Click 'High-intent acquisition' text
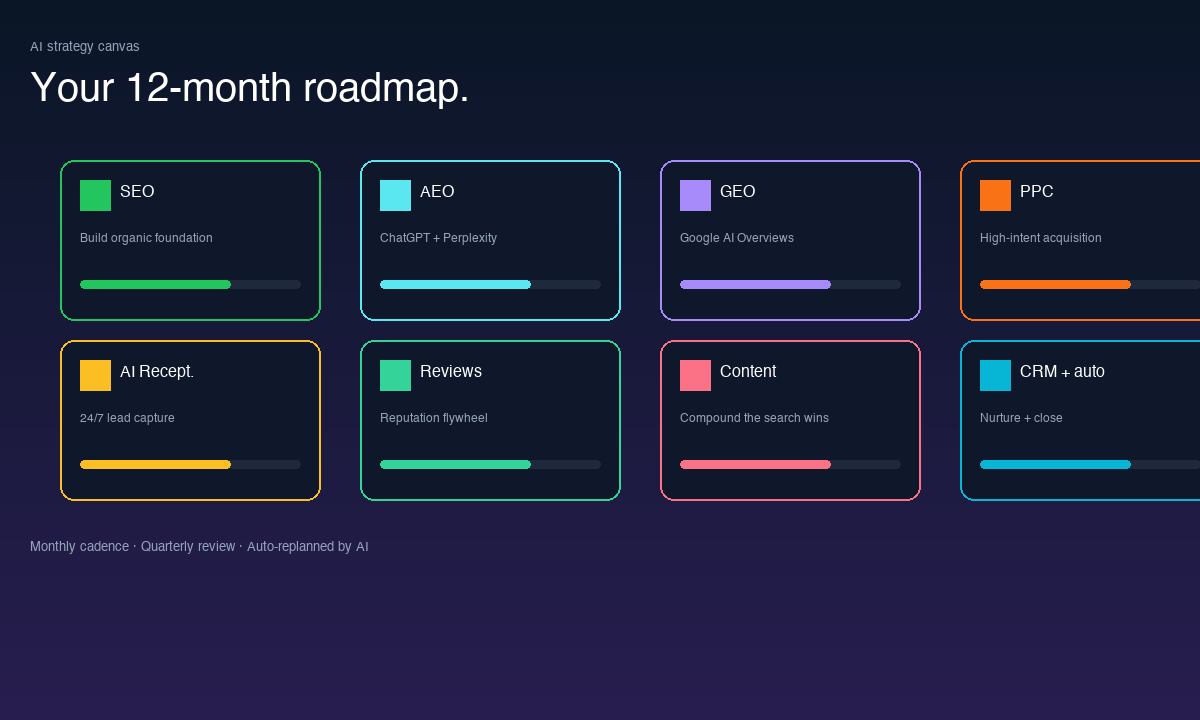This screenshot has width=1200, height=720. pos(1041,238)
